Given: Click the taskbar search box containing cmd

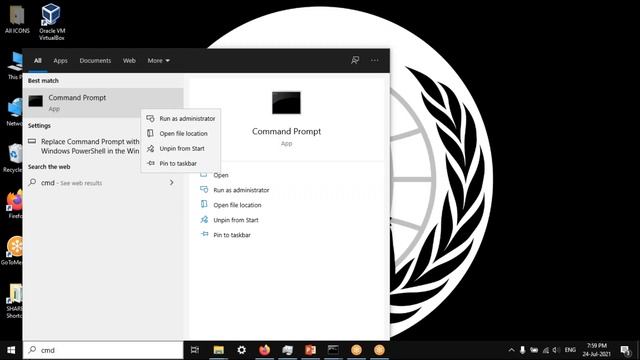Looking at the screenshot, I should [103, 350].
